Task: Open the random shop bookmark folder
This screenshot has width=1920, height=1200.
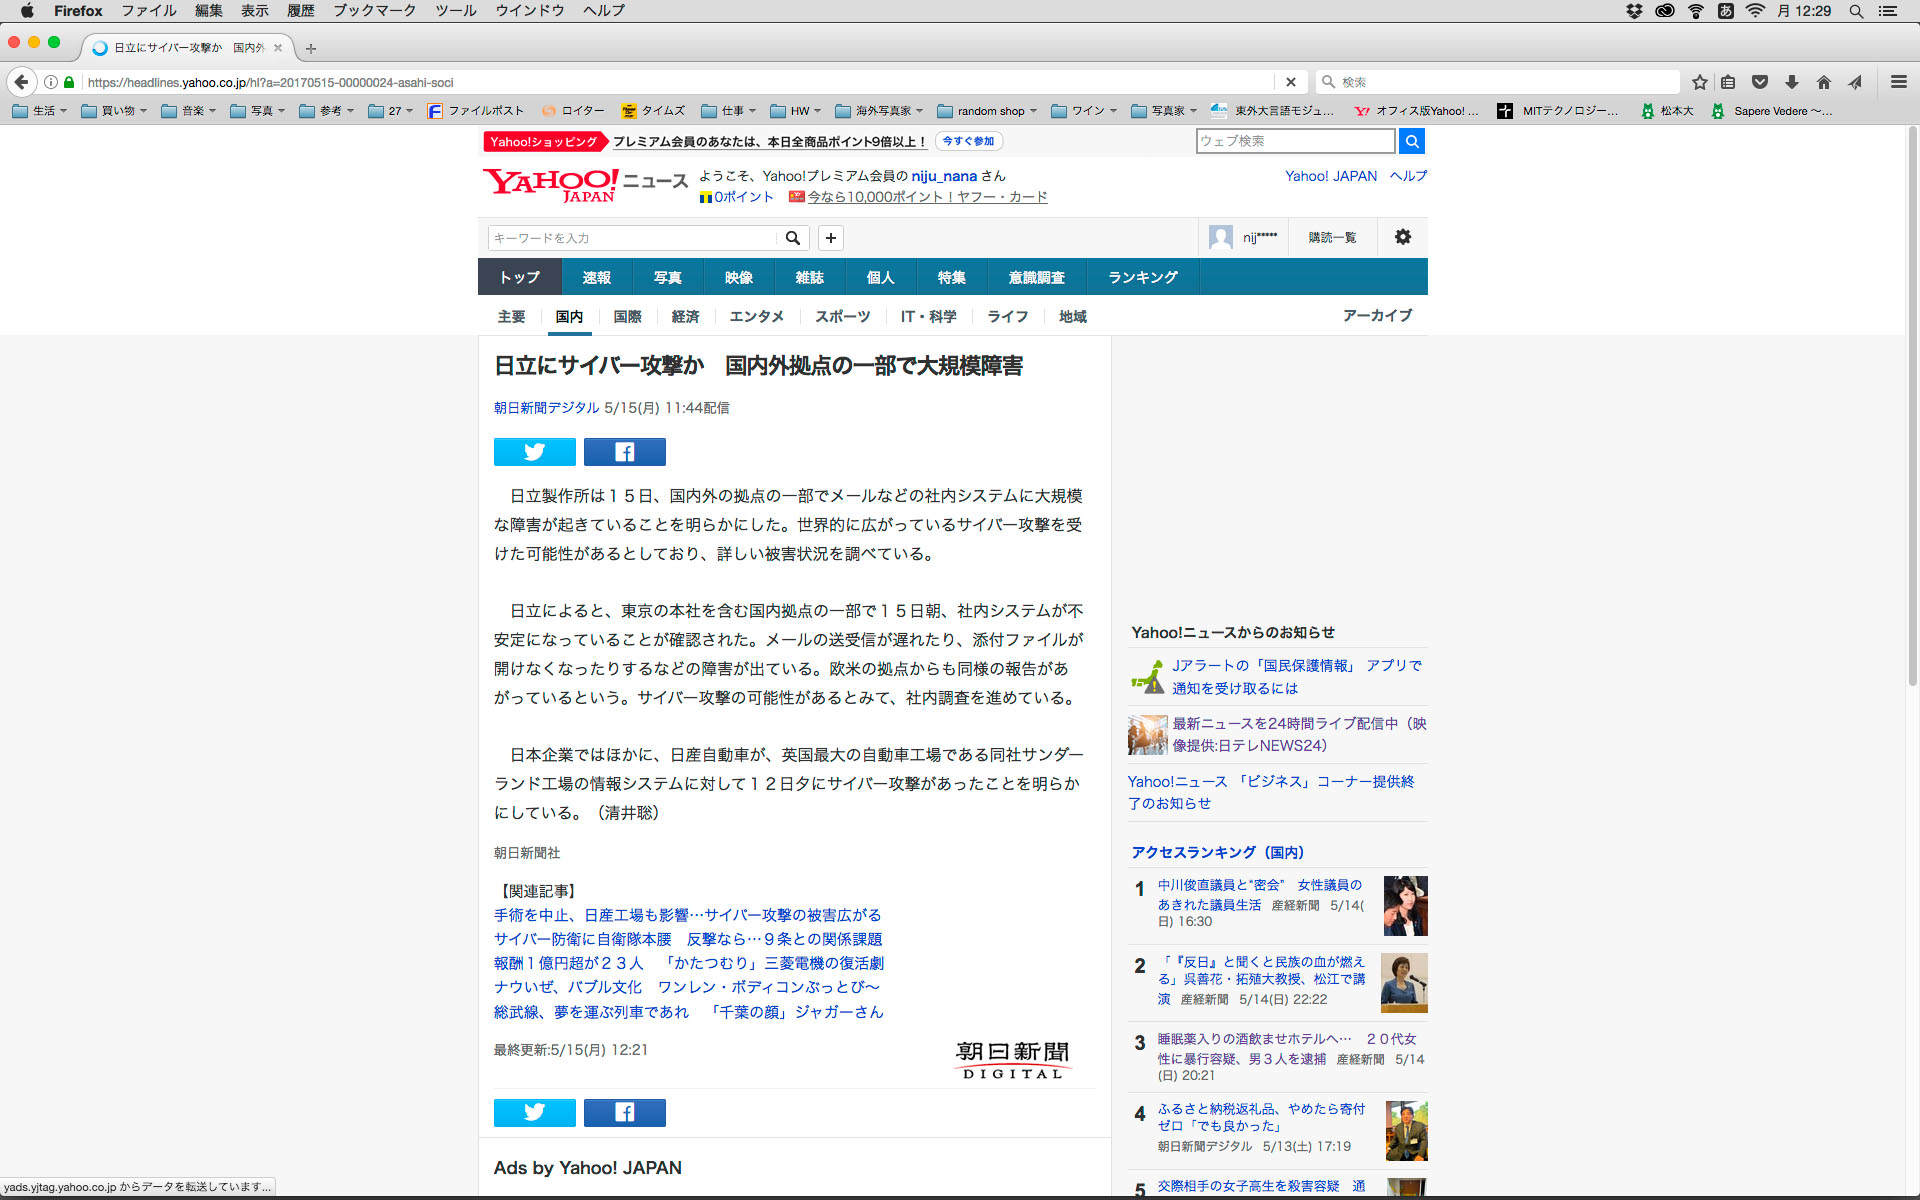Action: click(x=988, y=111)
